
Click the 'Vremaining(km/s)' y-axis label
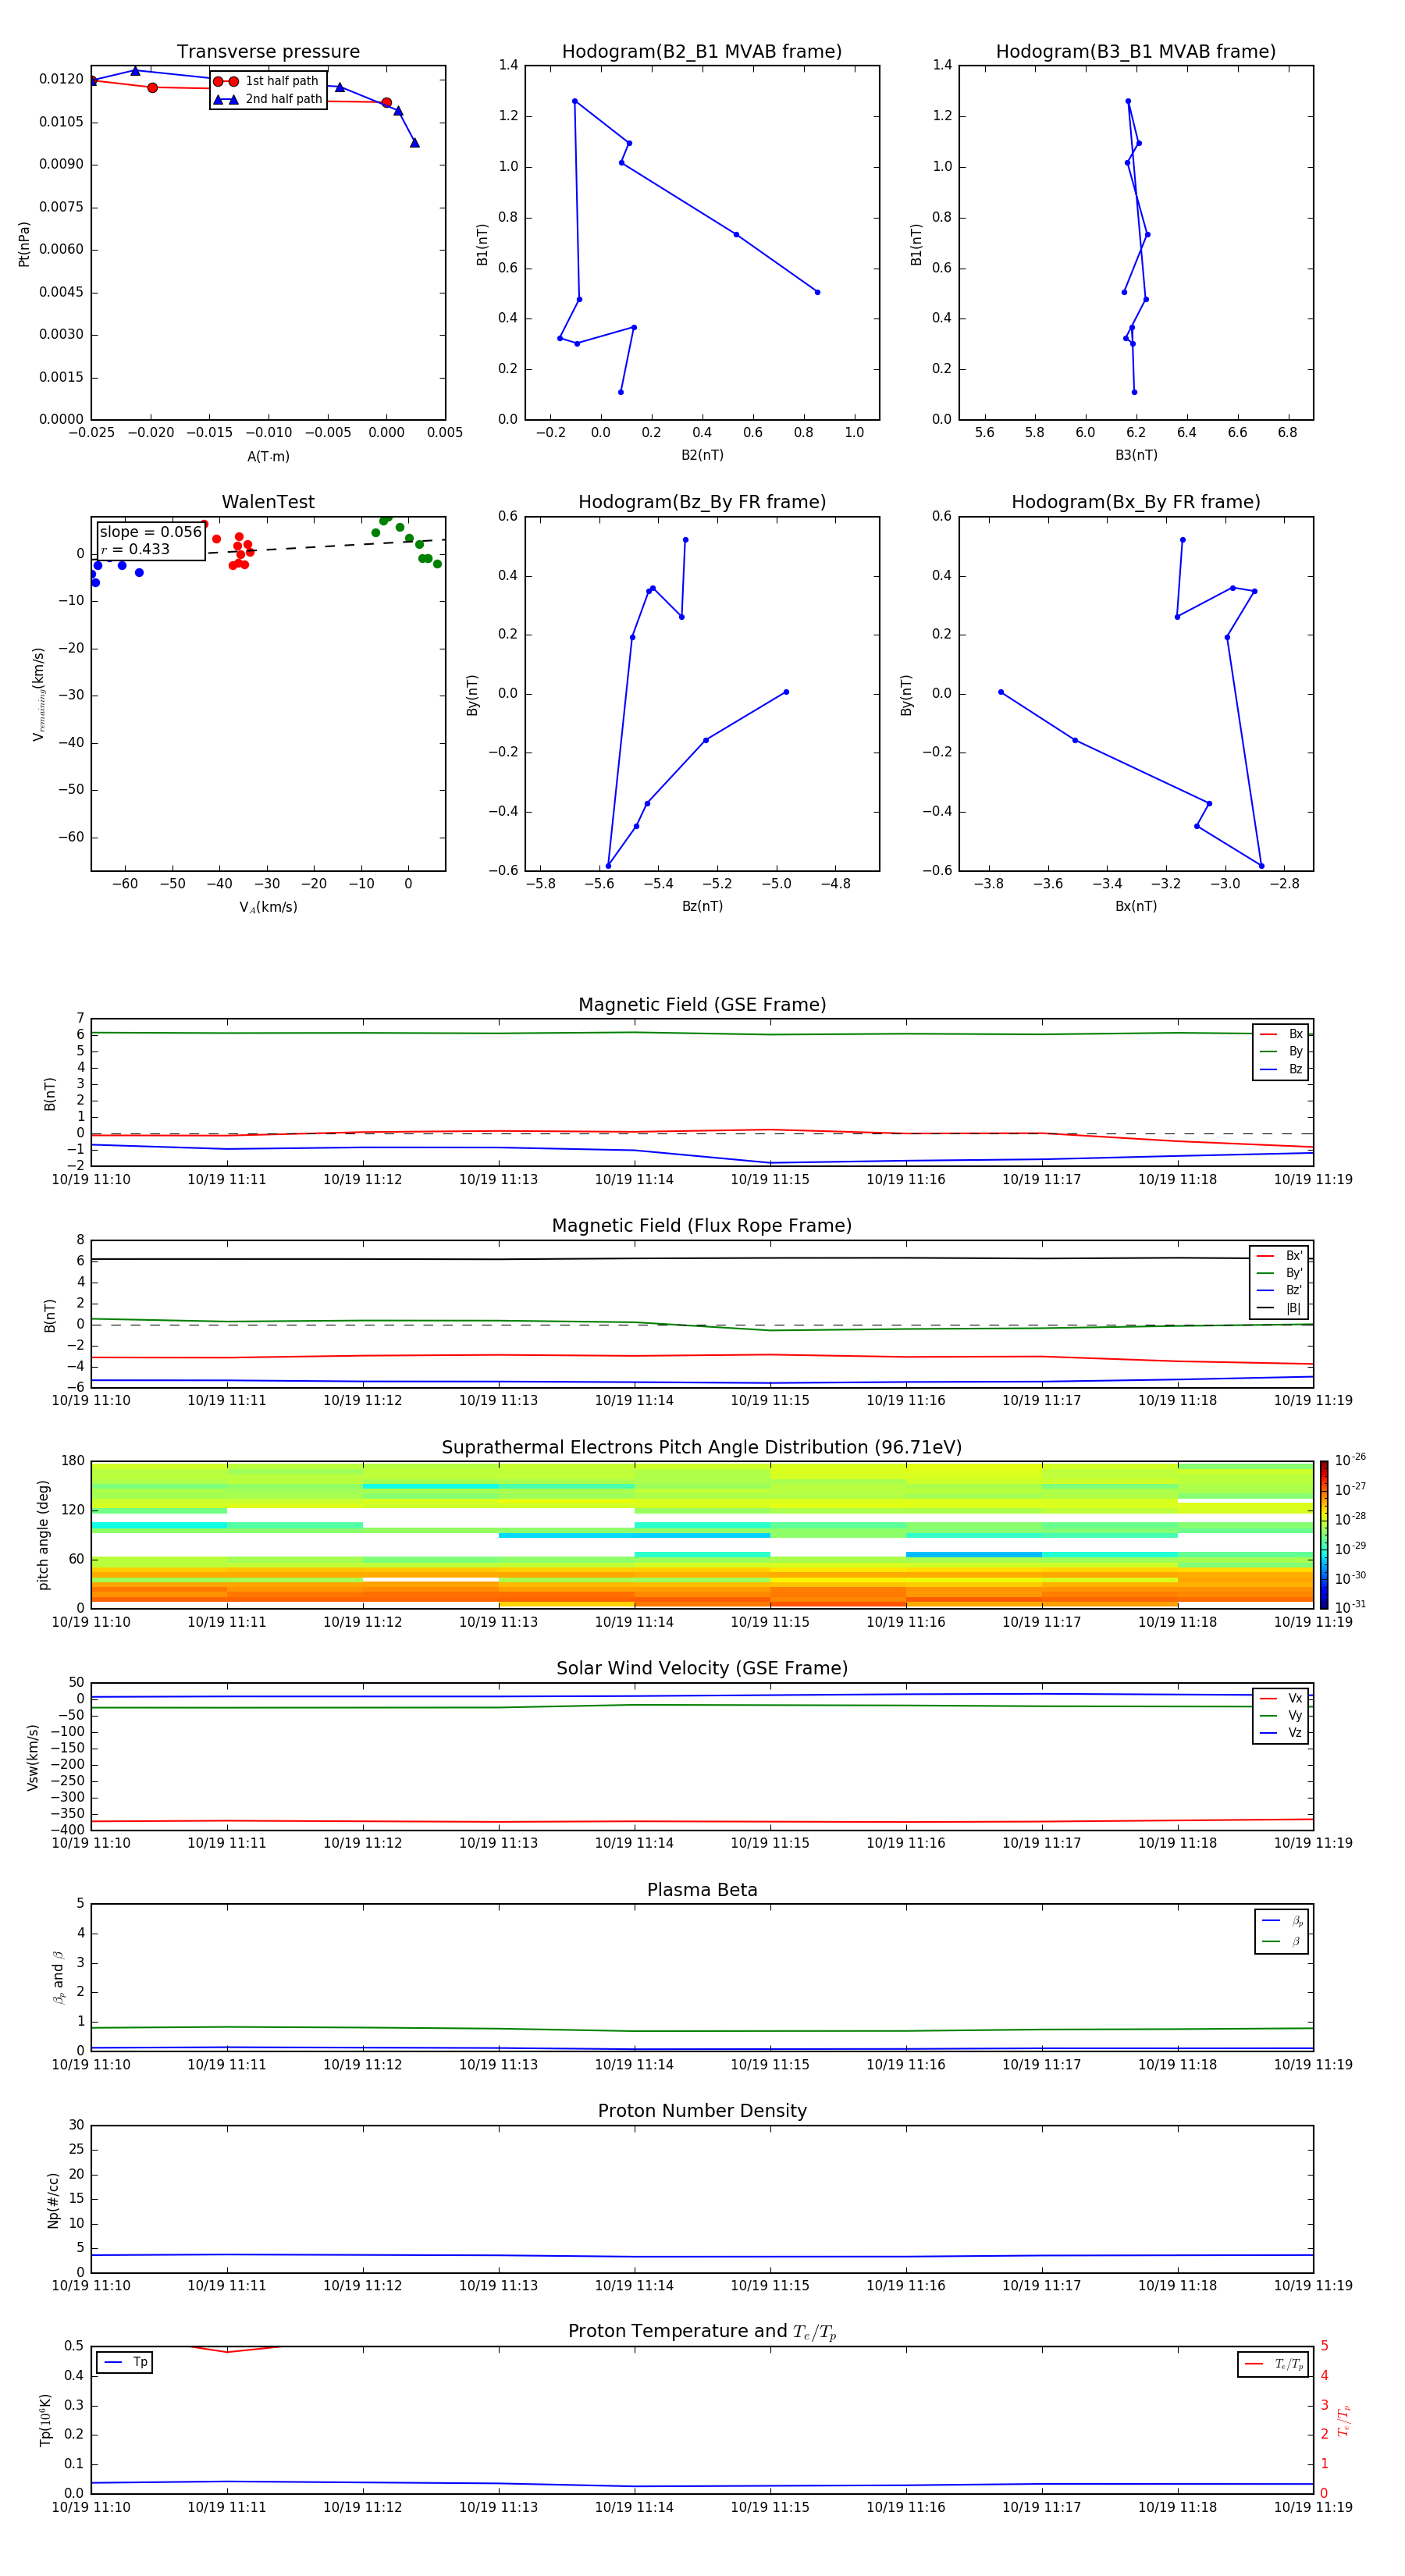[x=39, y=694]
